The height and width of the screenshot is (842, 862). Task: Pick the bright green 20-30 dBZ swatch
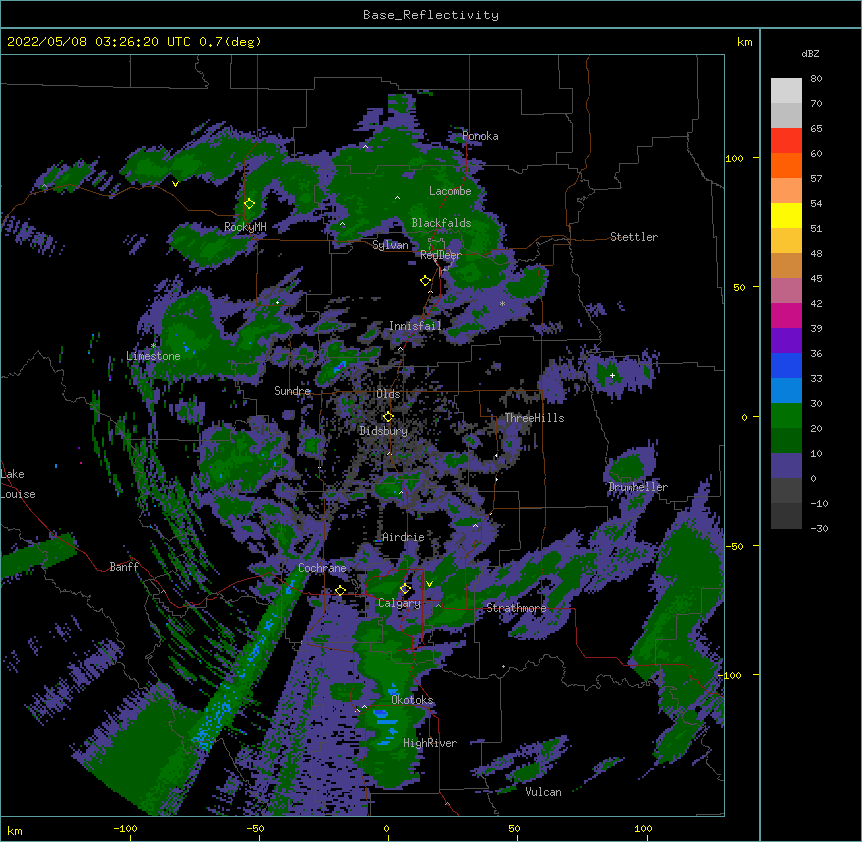click(x=786, y=416)
